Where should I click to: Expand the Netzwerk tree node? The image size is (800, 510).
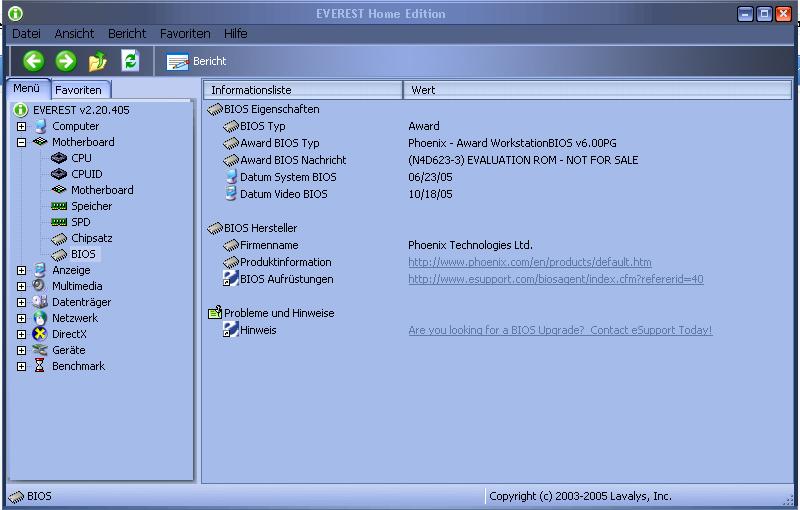[21, 318]
